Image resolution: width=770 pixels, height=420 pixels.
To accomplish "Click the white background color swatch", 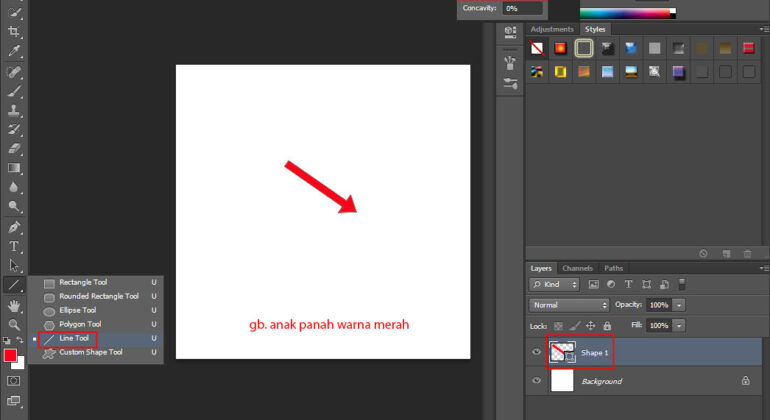I will 20,364.
